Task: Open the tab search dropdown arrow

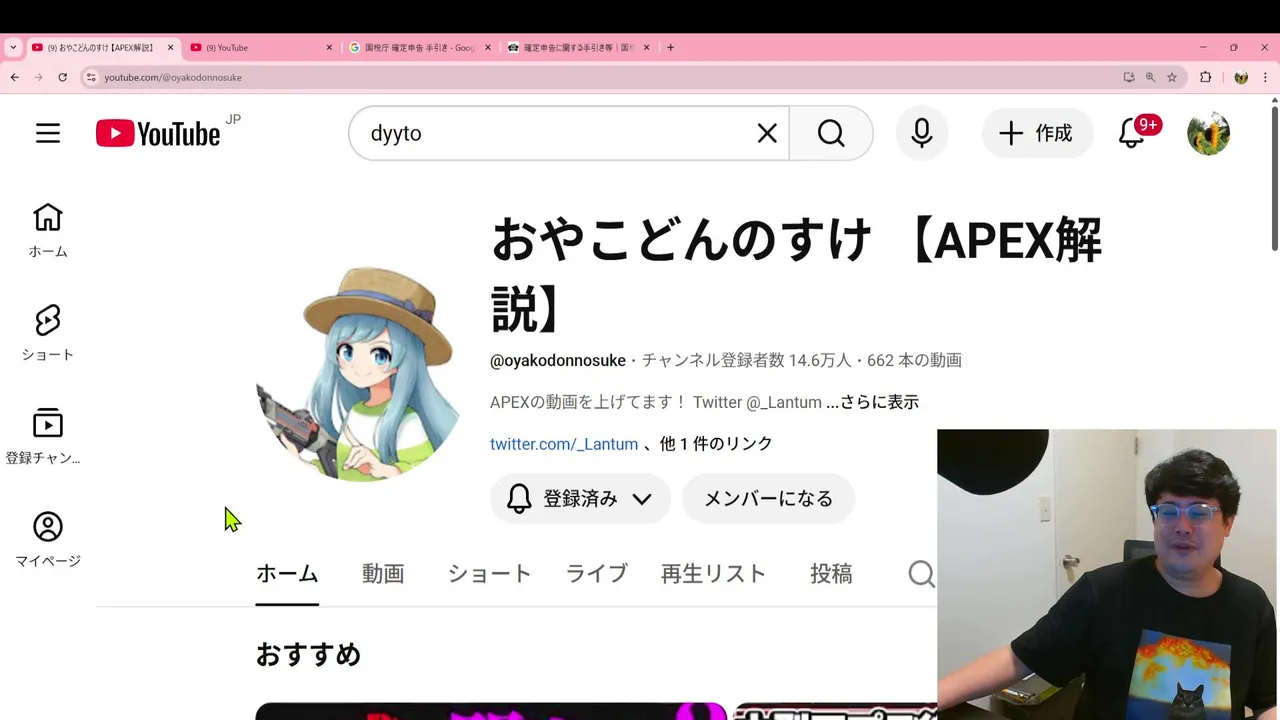Action: (x=13, y=47)
